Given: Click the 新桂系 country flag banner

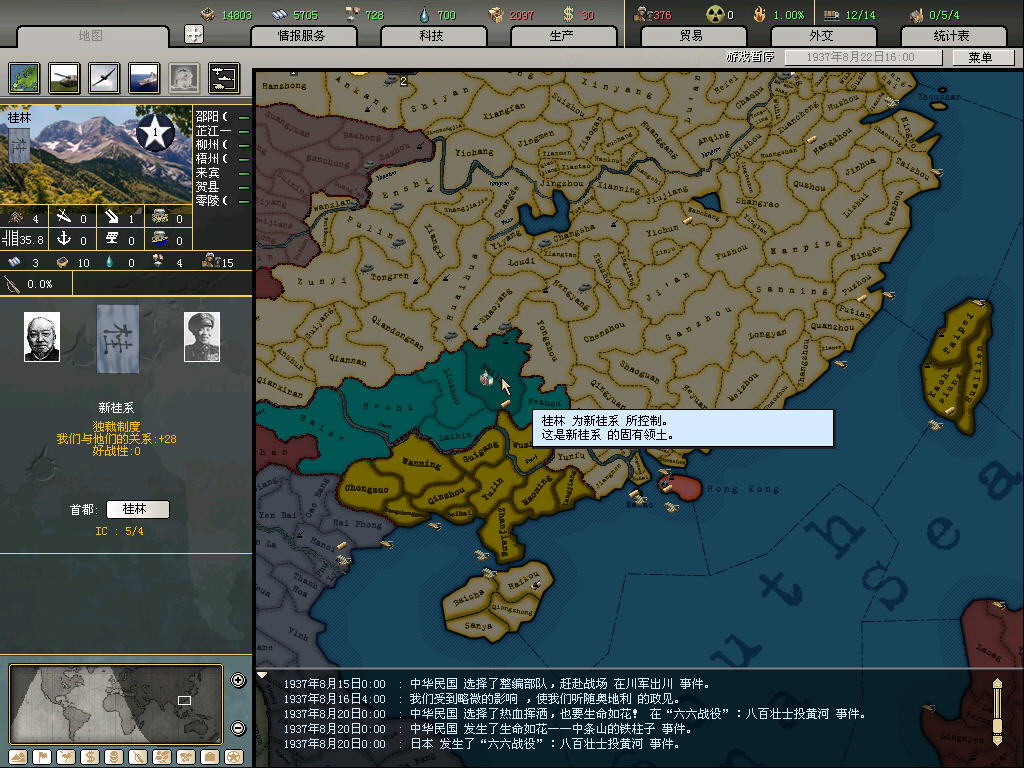Looking at the screenshot, I should (118, 339).
